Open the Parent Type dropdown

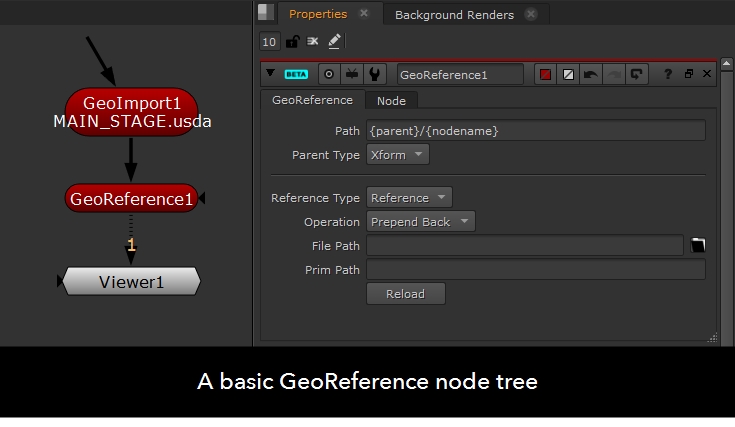tap(397, 155)
